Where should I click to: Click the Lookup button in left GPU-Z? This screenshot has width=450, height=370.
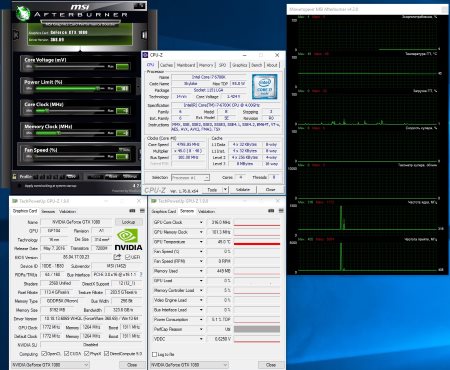[x=128, y=222]
